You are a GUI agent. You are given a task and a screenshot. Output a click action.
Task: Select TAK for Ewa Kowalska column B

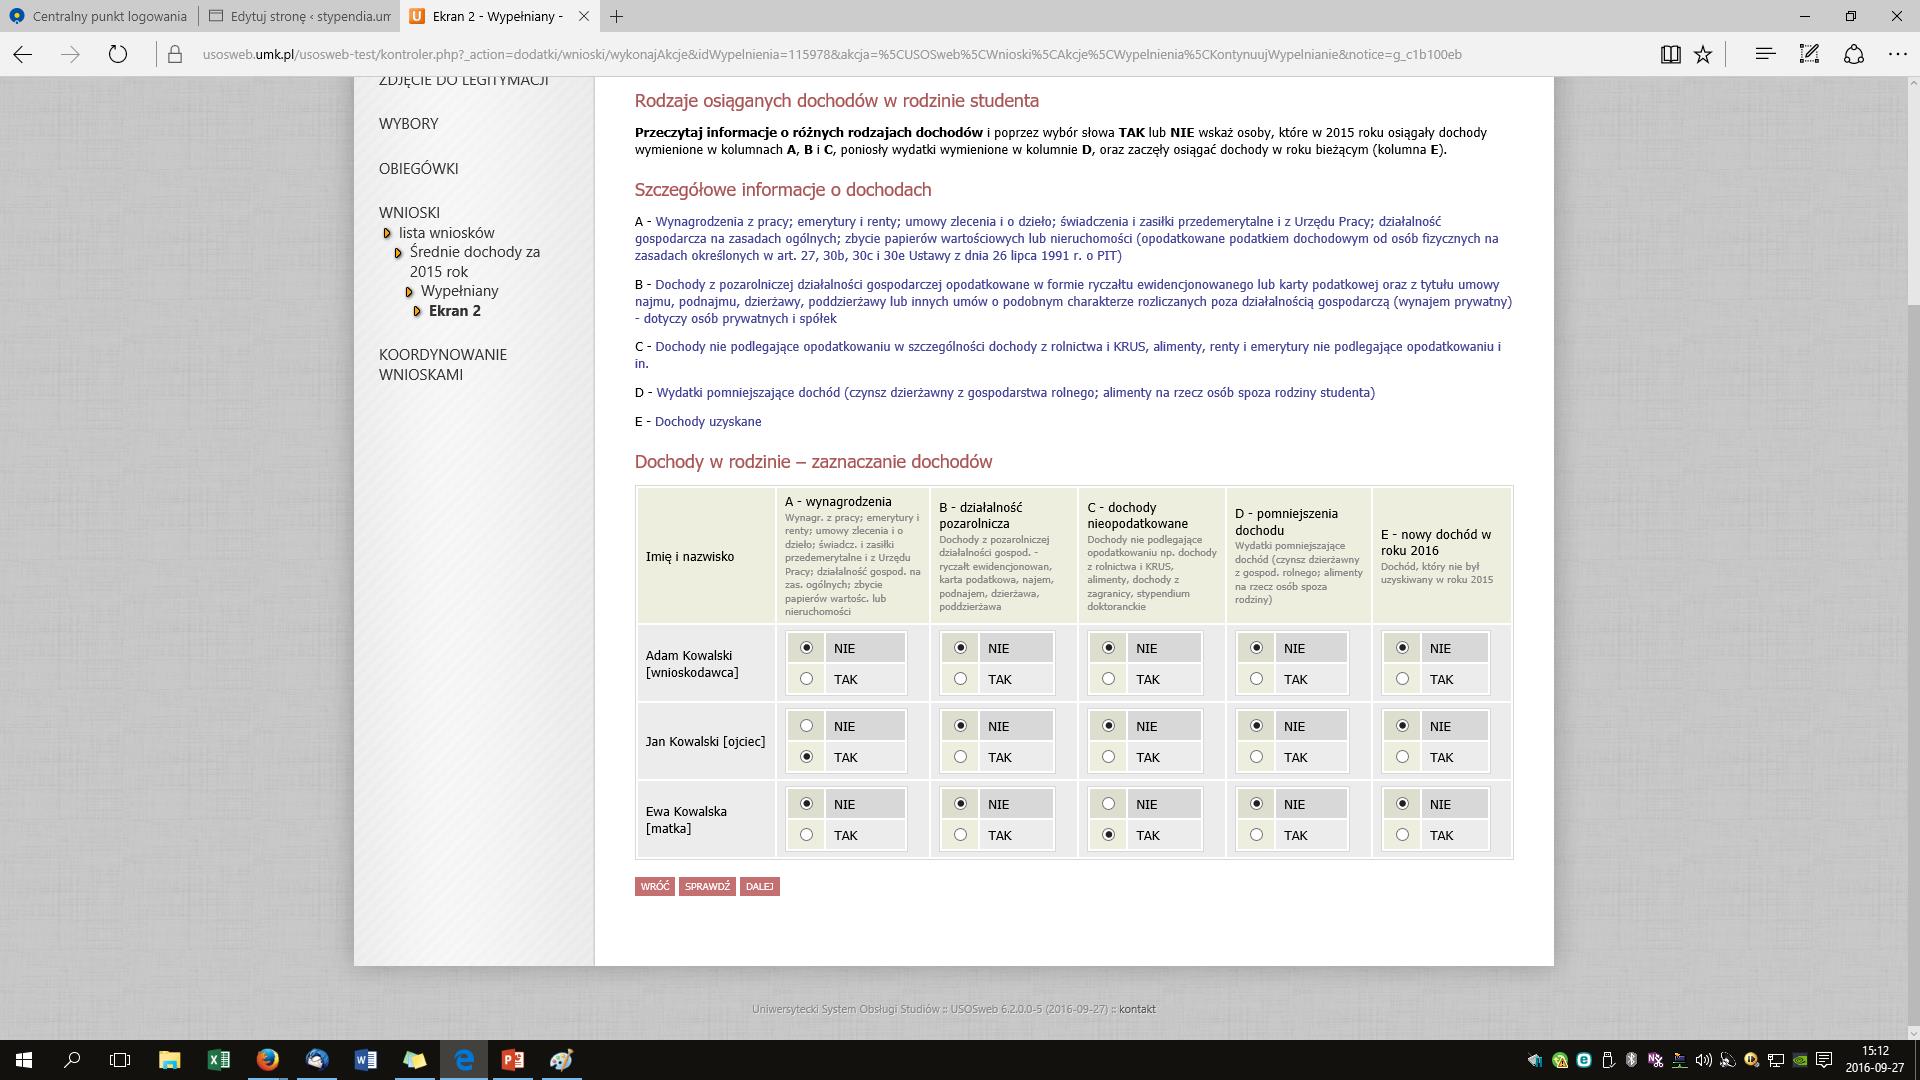[960, 835]
